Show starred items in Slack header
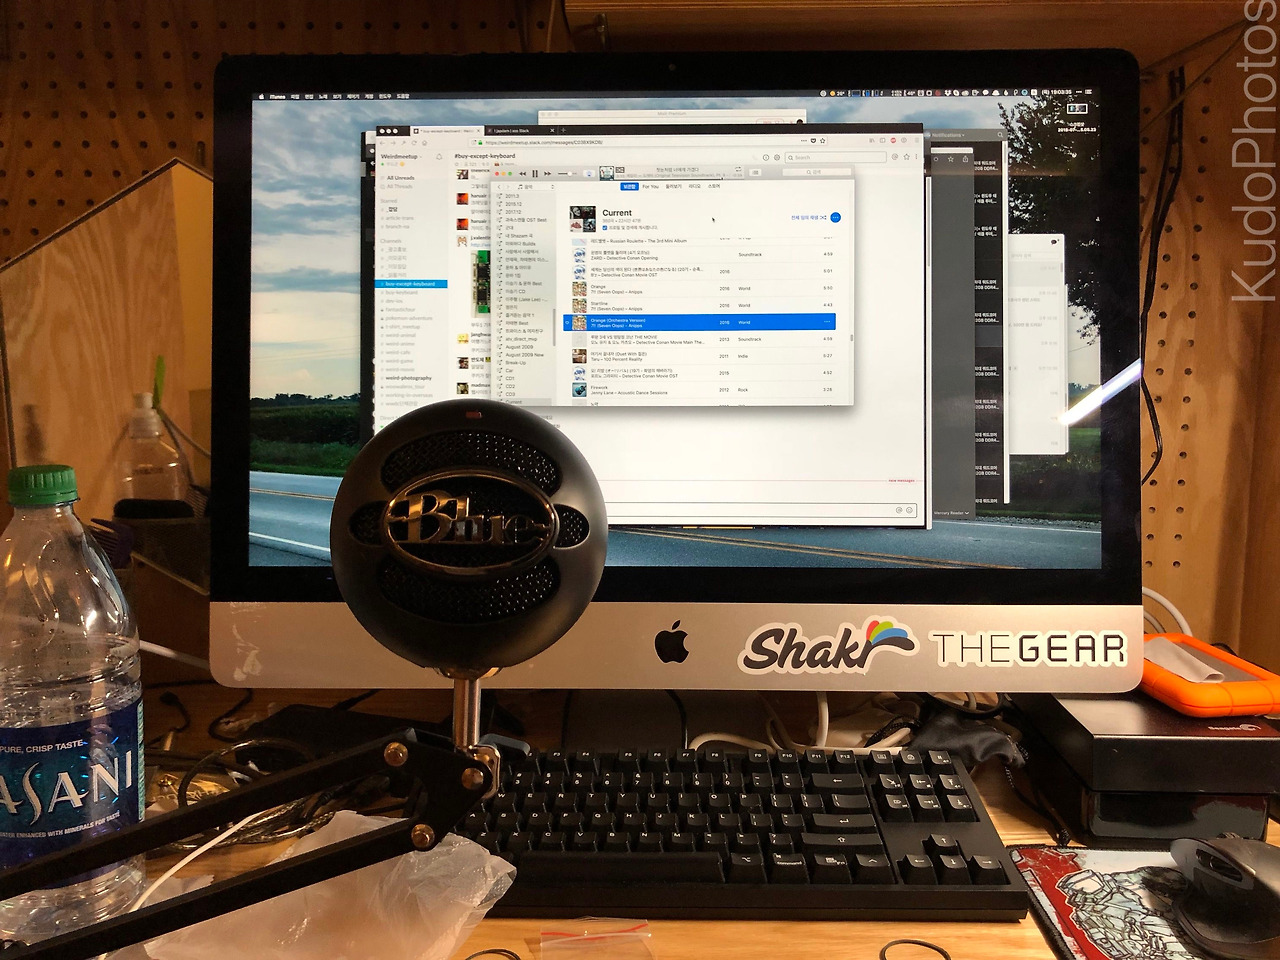This screenshot has width=1280, height=960. (906, 157)
